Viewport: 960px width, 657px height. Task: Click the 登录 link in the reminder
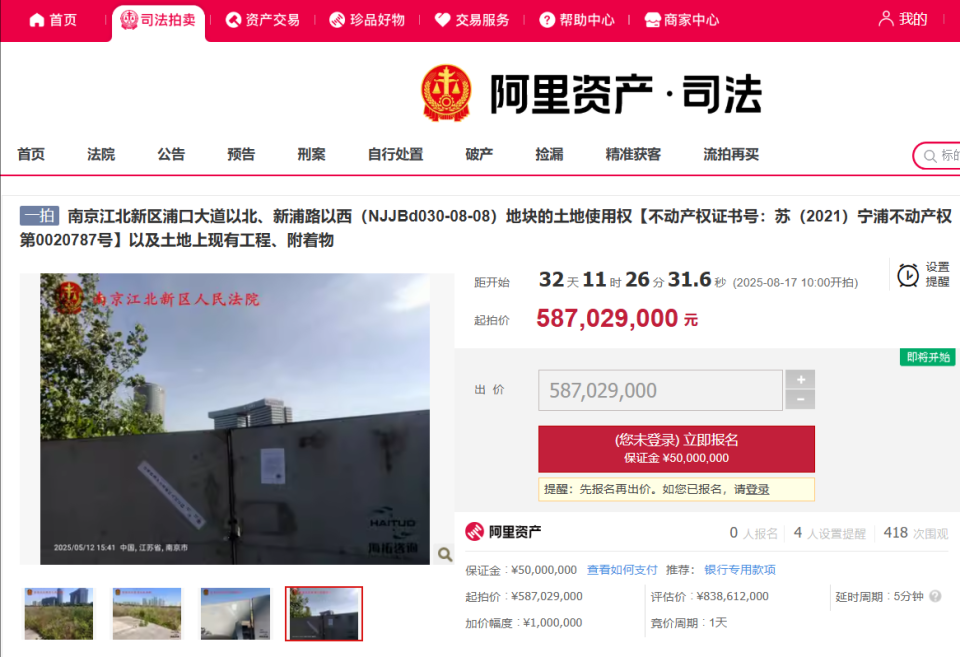point(757,489)
